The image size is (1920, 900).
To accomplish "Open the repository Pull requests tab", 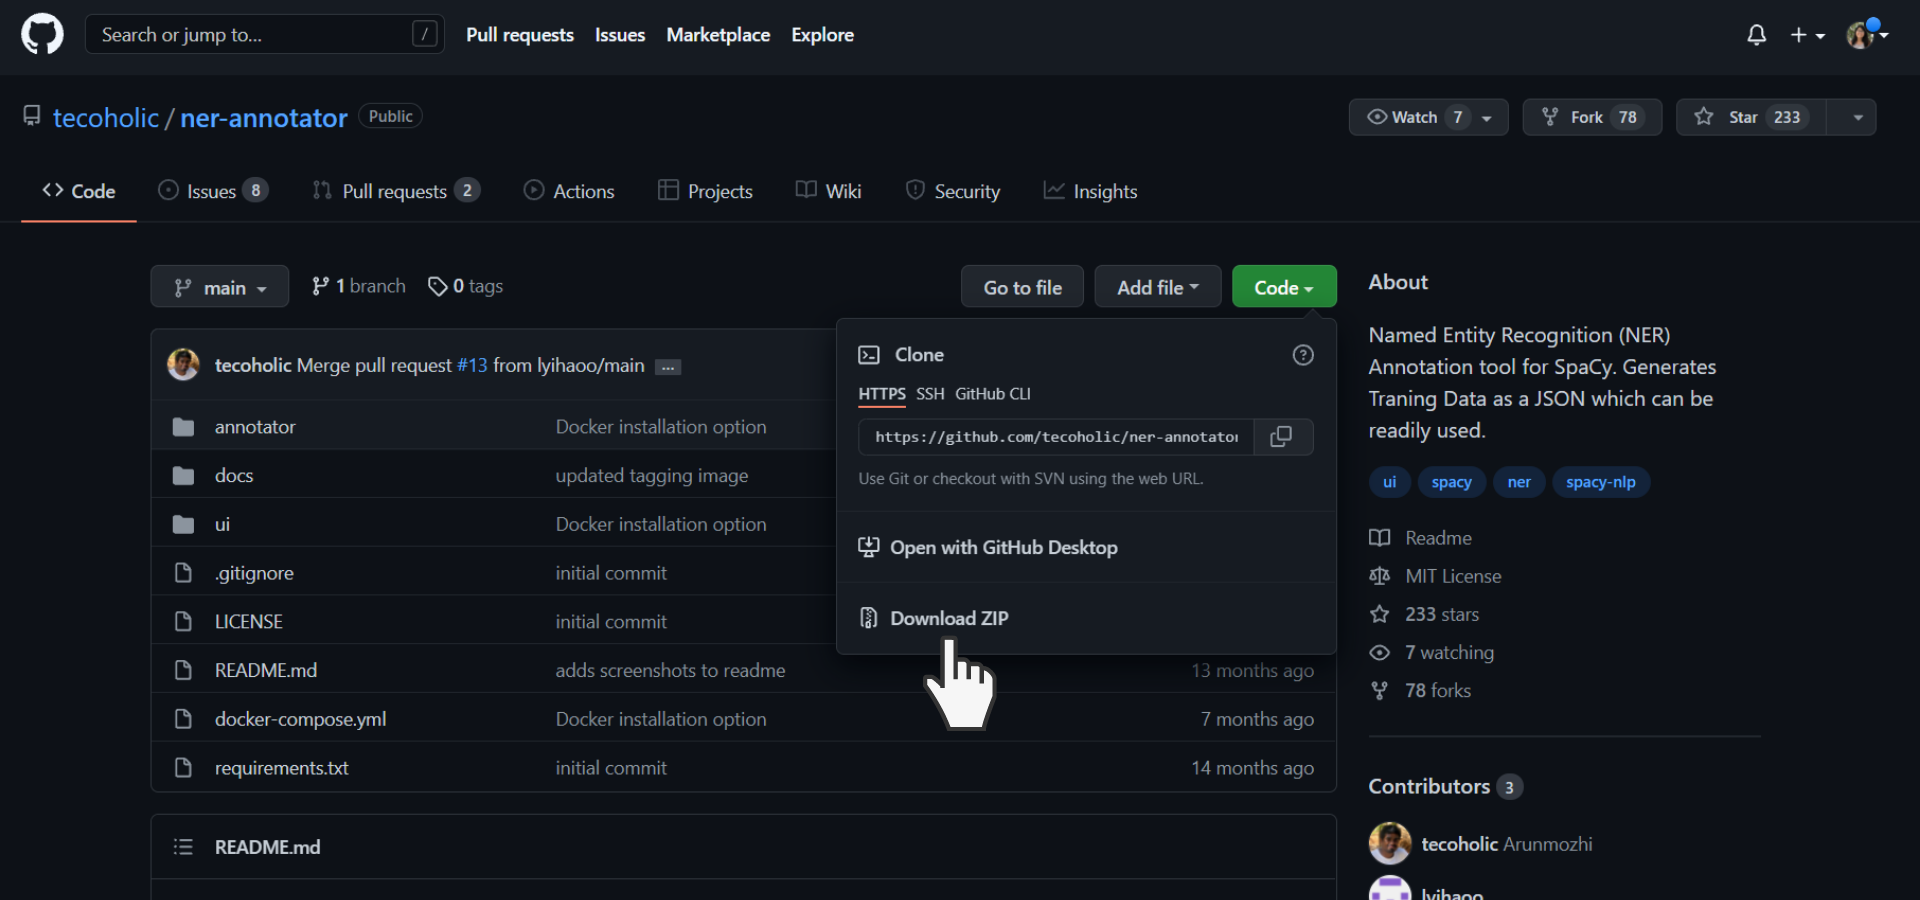I will coord(396,191).
